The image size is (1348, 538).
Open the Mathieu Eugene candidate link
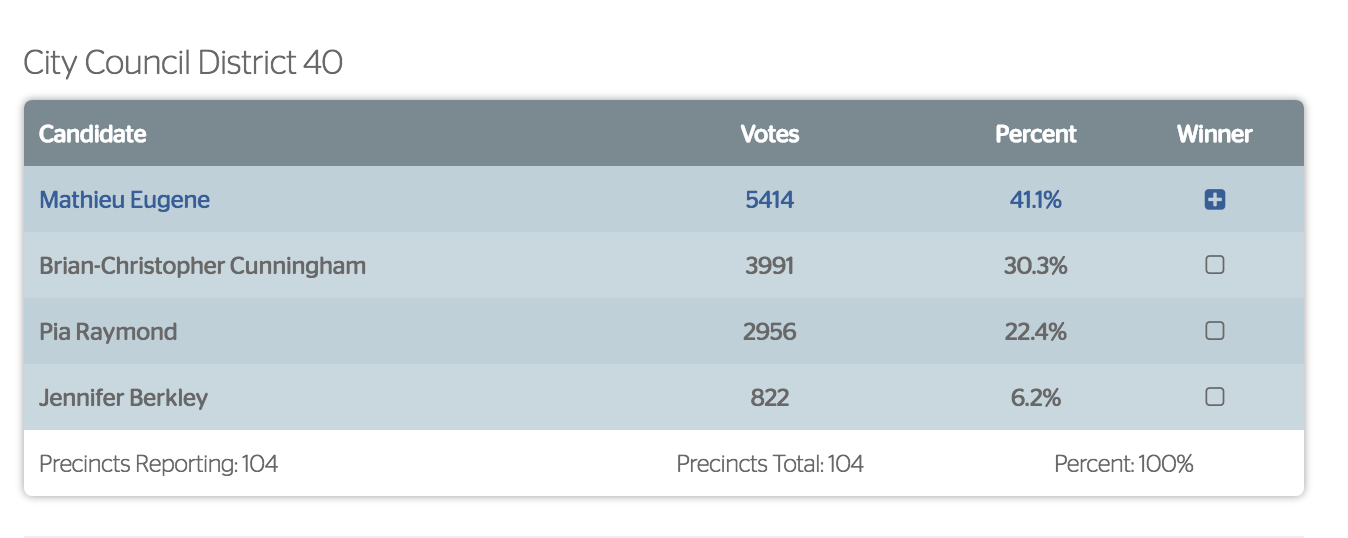pos(124,200)
